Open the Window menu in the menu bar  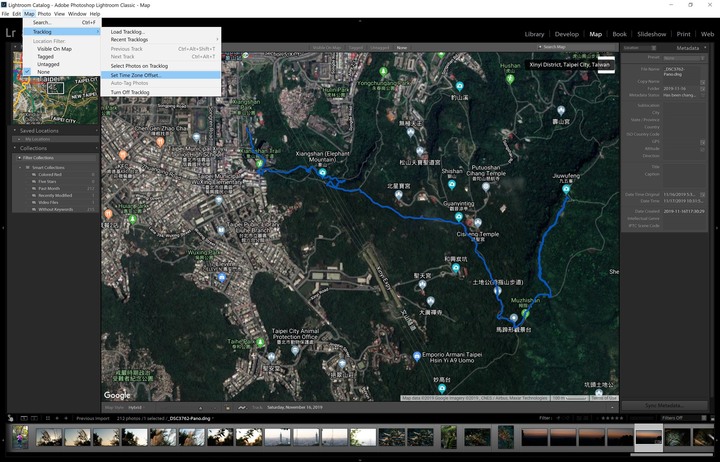77,14
